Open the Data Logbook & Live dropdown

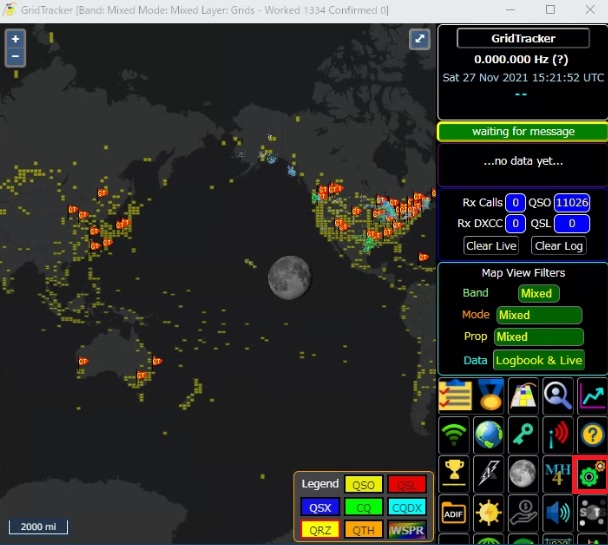coord(539,360)
